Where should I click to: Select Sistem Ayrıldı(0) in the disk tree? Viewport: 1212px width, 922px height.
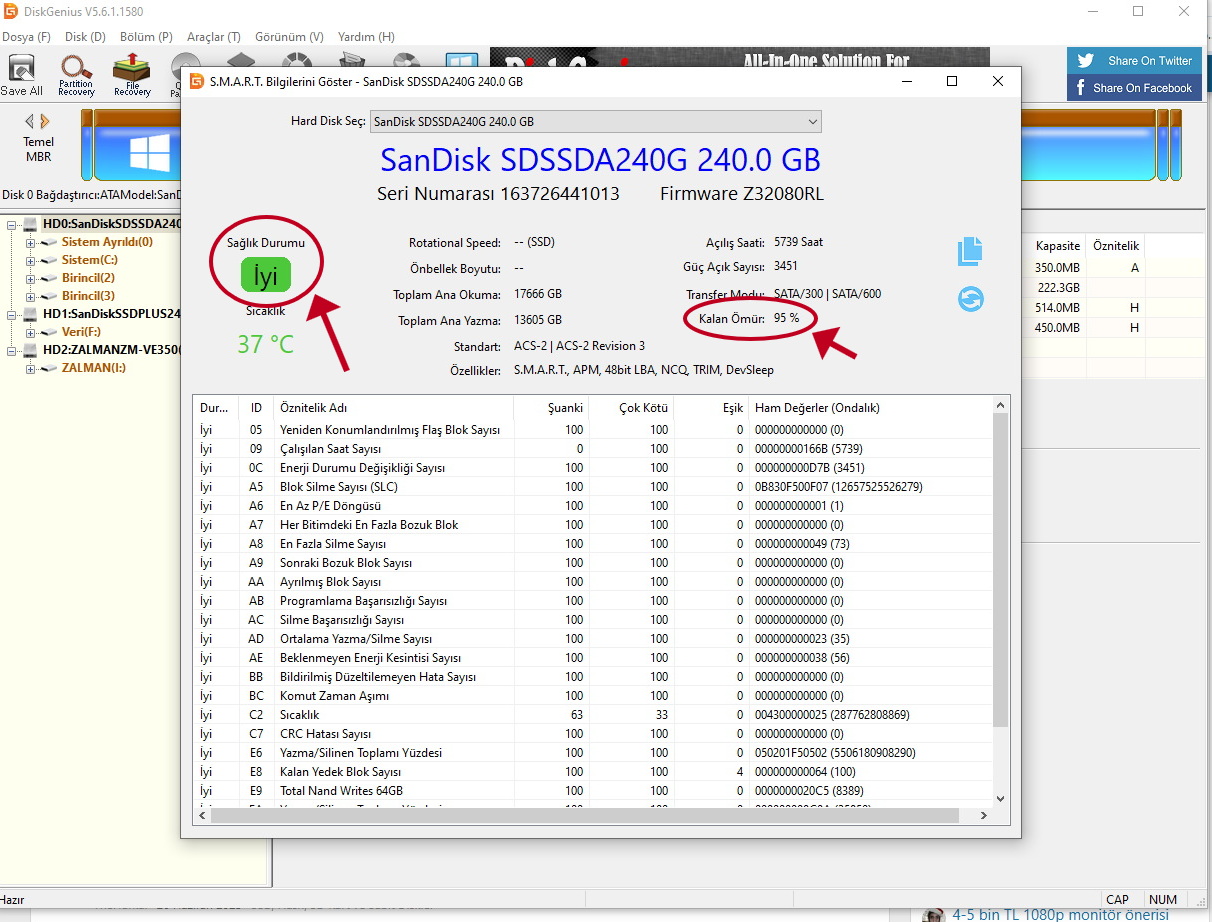107,242
